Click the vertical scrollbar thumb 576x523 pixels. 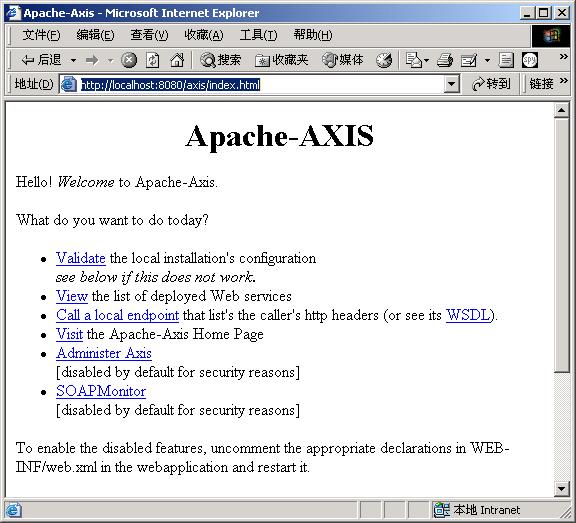(x=562, y=245)
